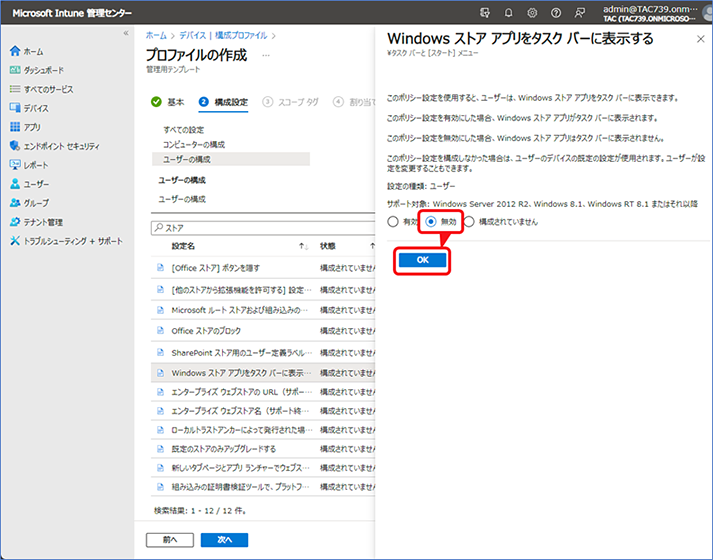
Task: Open the ellipsis menu next to プロファイルの作成
Action: point(266,55)
